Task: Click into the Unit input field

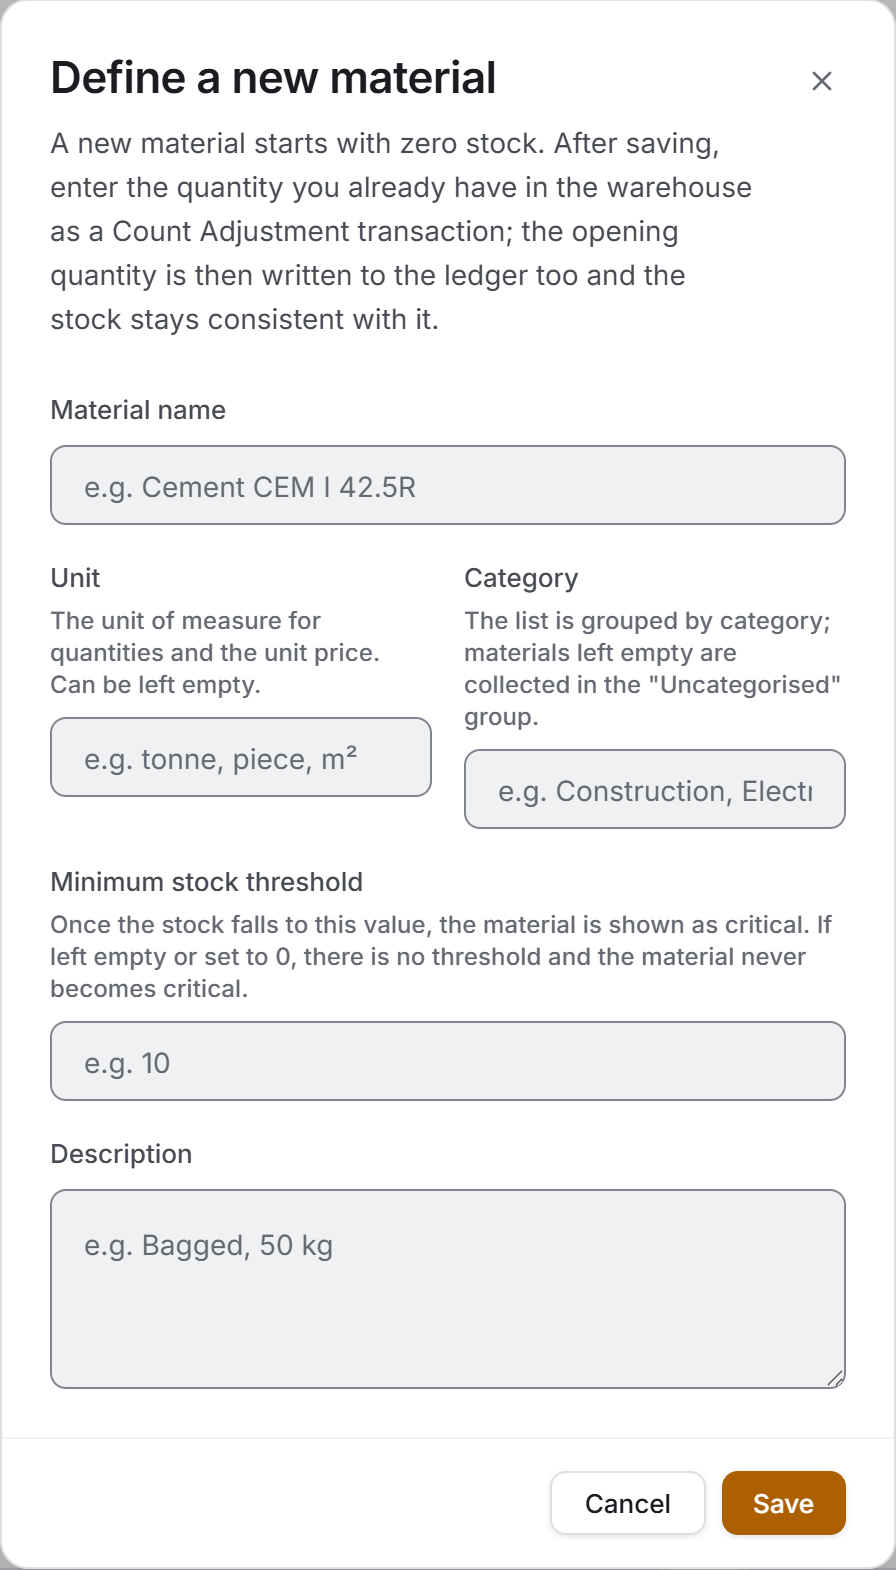Action: (x=241, y=757)
